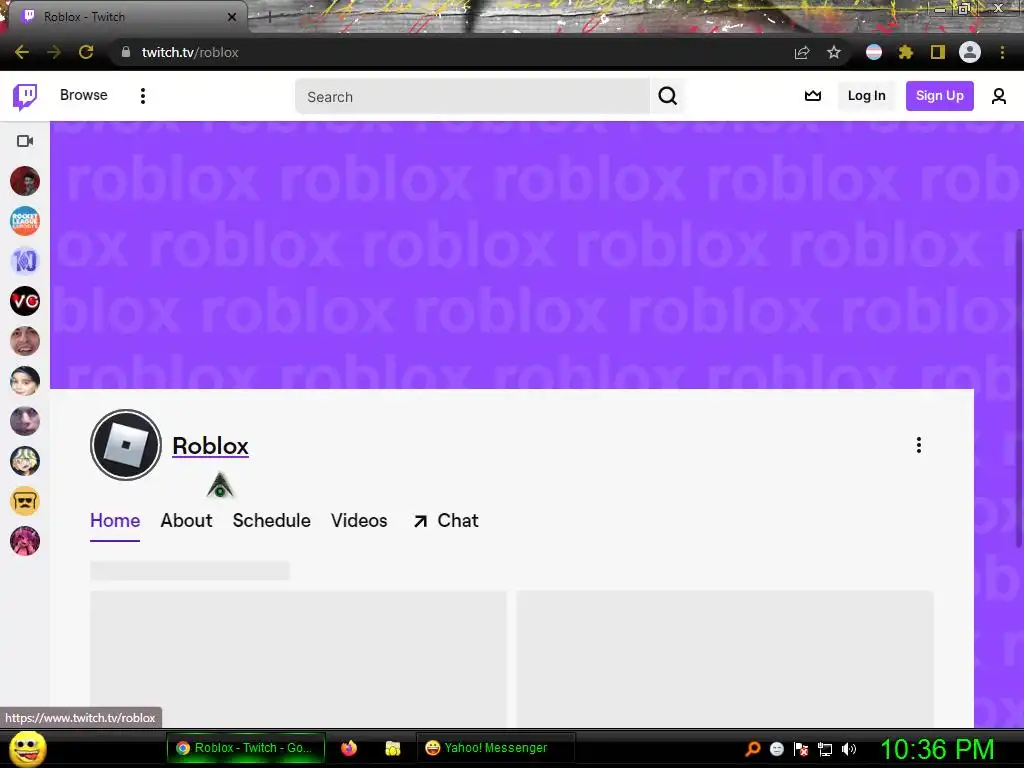The image size is (1024, 768).
Task: Switch to the About tab
Action: pyautogui.click(x=186, y=520)
